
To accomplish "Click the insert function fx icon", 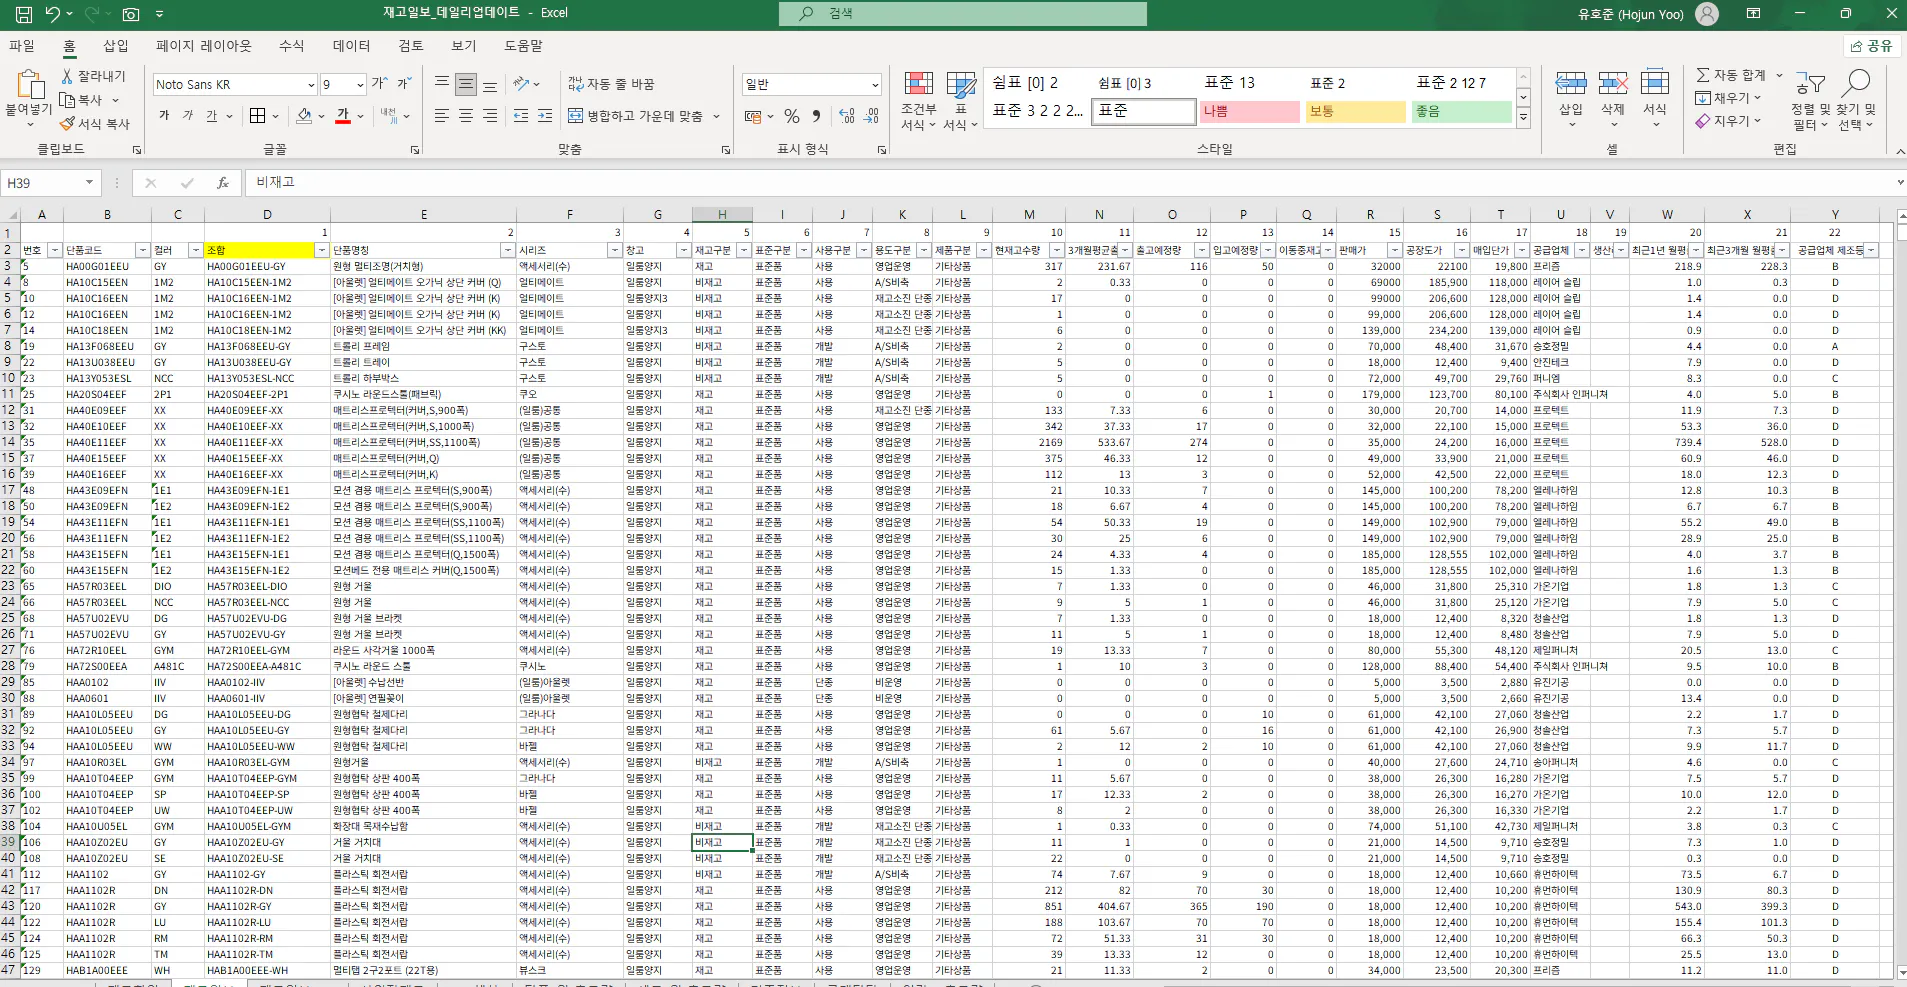I will [222, 183].
